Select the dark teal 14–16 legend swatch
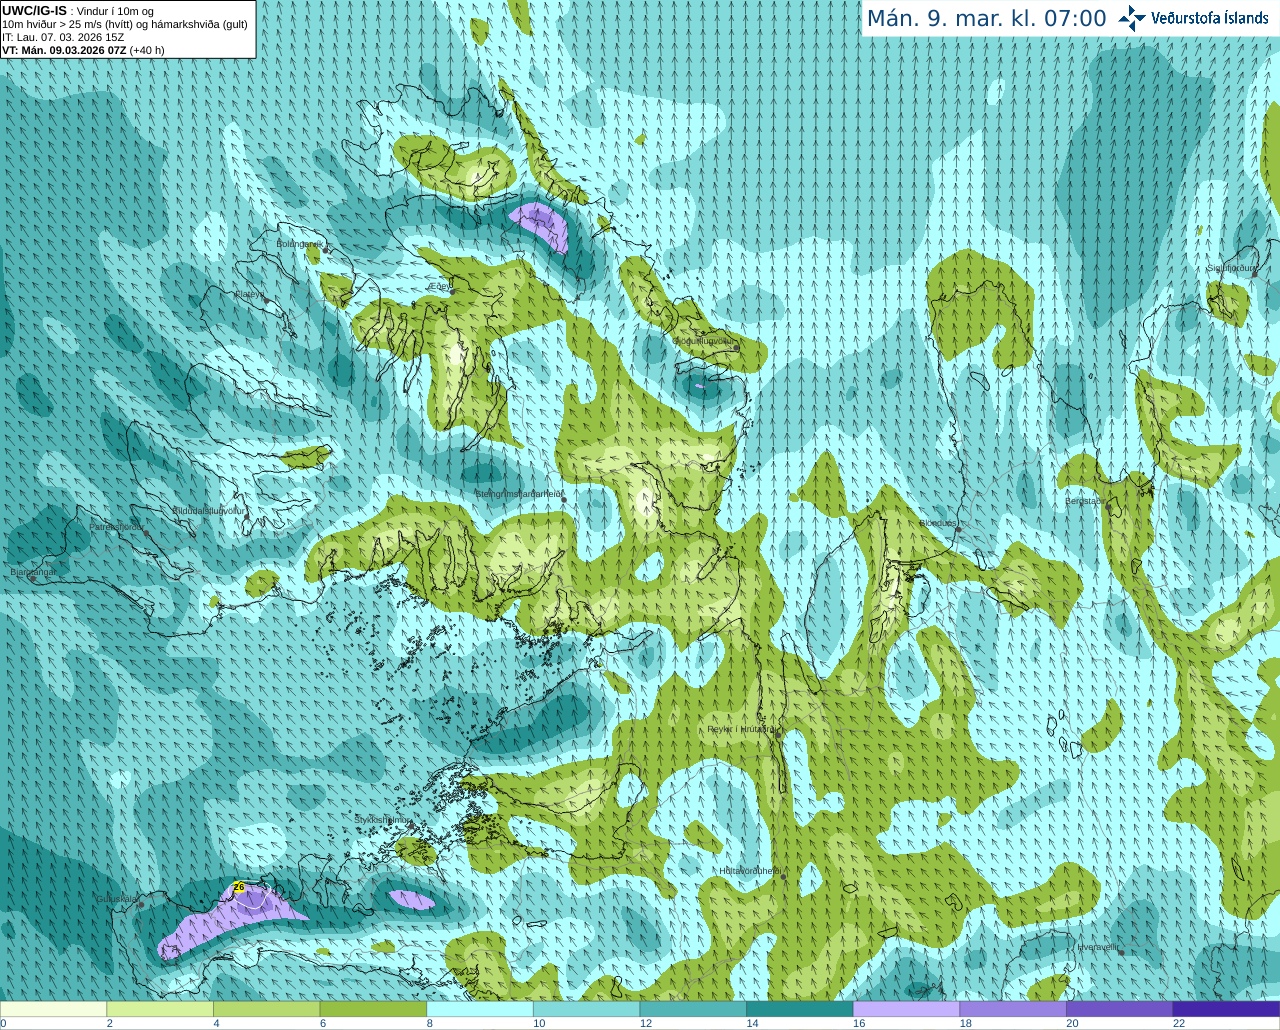The height and width of the screenshot is (1030, 1280). coord(800,1009)
